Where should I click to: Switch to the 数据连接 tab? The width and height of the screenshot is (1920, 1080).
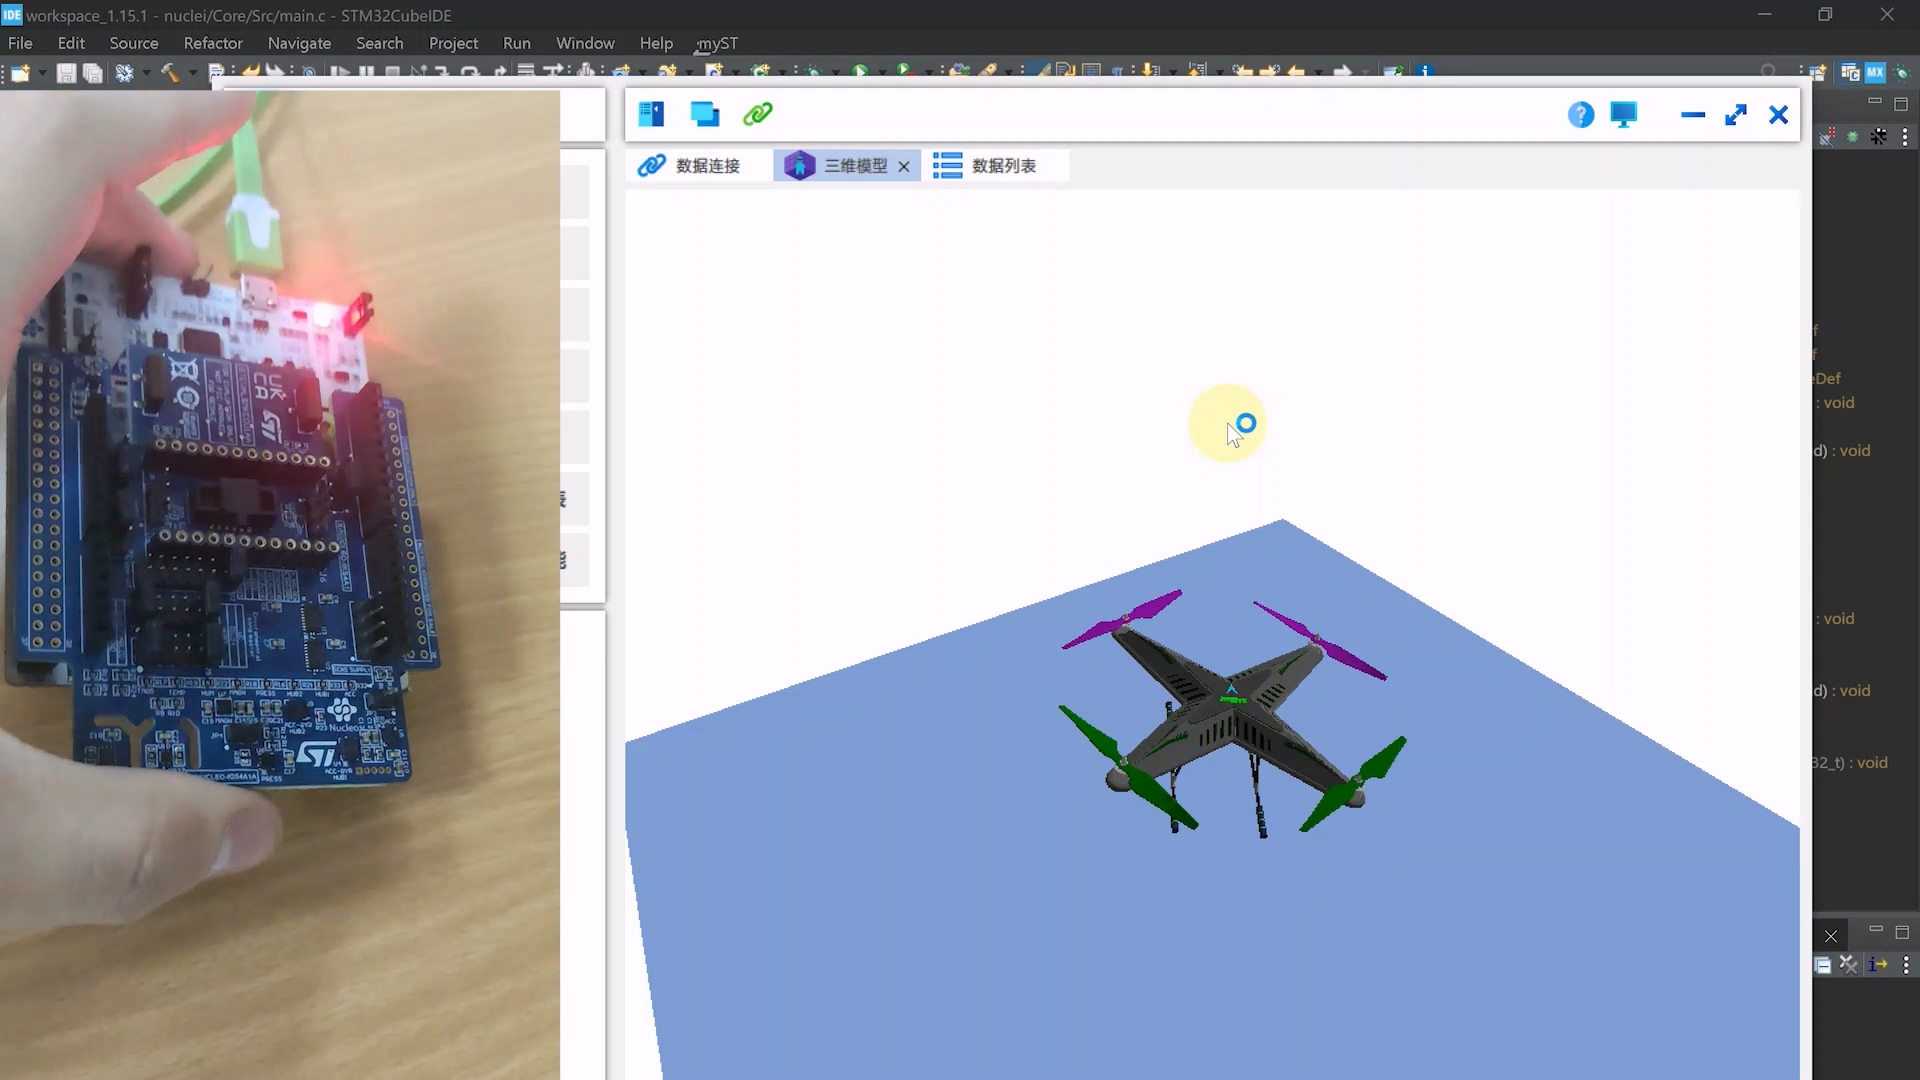pyautogui.click(x=690, y=166)
